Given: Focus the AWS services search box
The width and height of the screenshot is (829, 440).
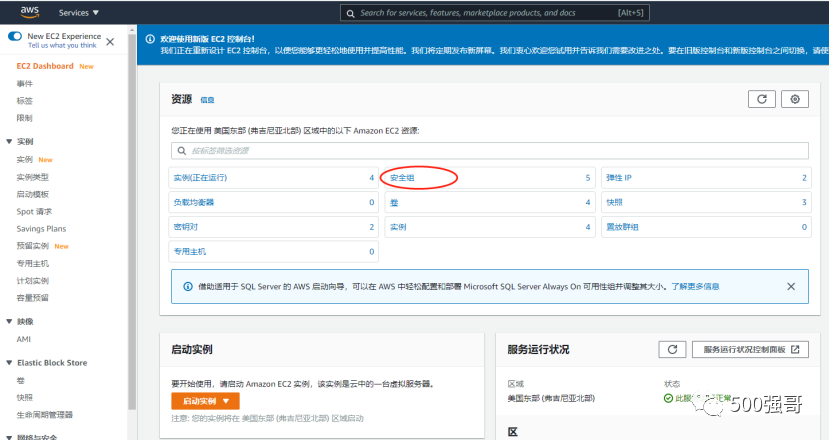Looking at the screenshot, I should pos(494,13).
